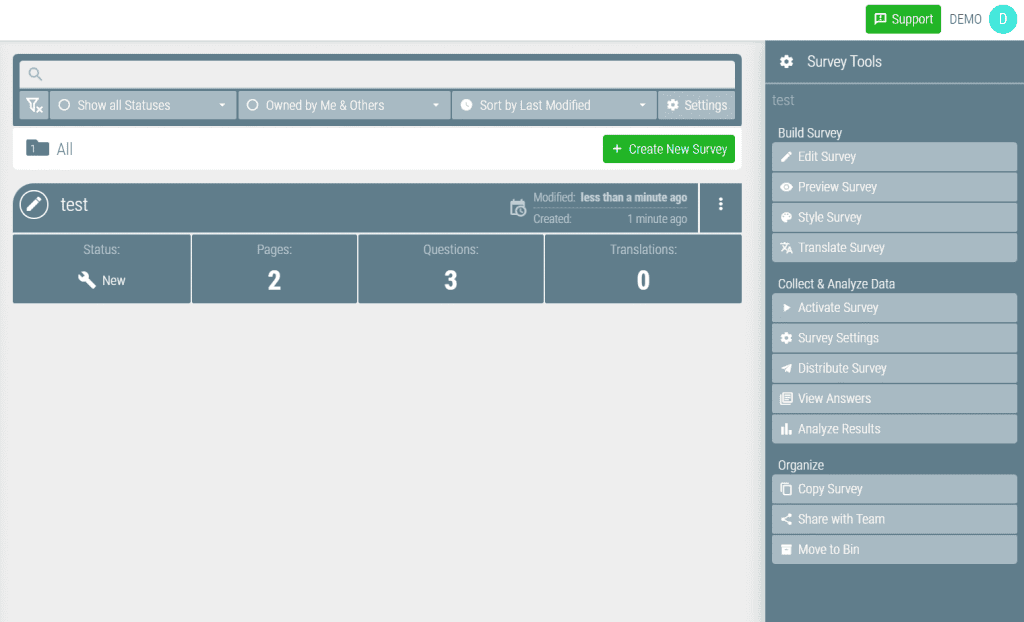
Task: Click Distribute Survey
Action: [894, 368]
